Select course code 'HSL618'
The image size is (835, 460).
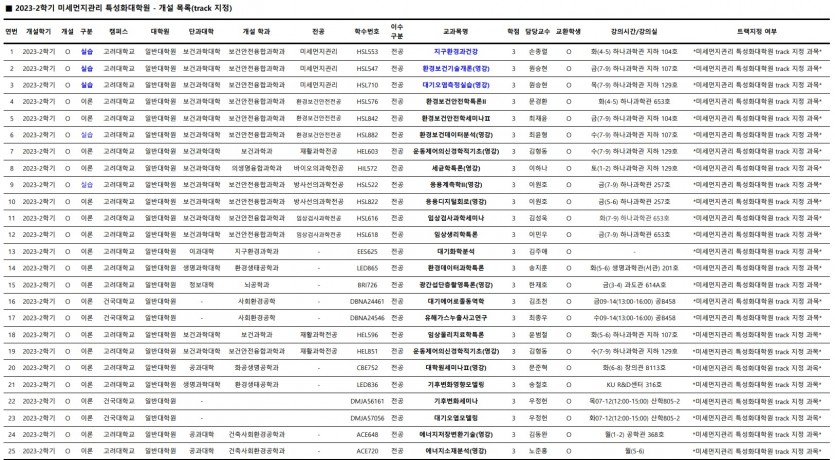tap(367, 235)
